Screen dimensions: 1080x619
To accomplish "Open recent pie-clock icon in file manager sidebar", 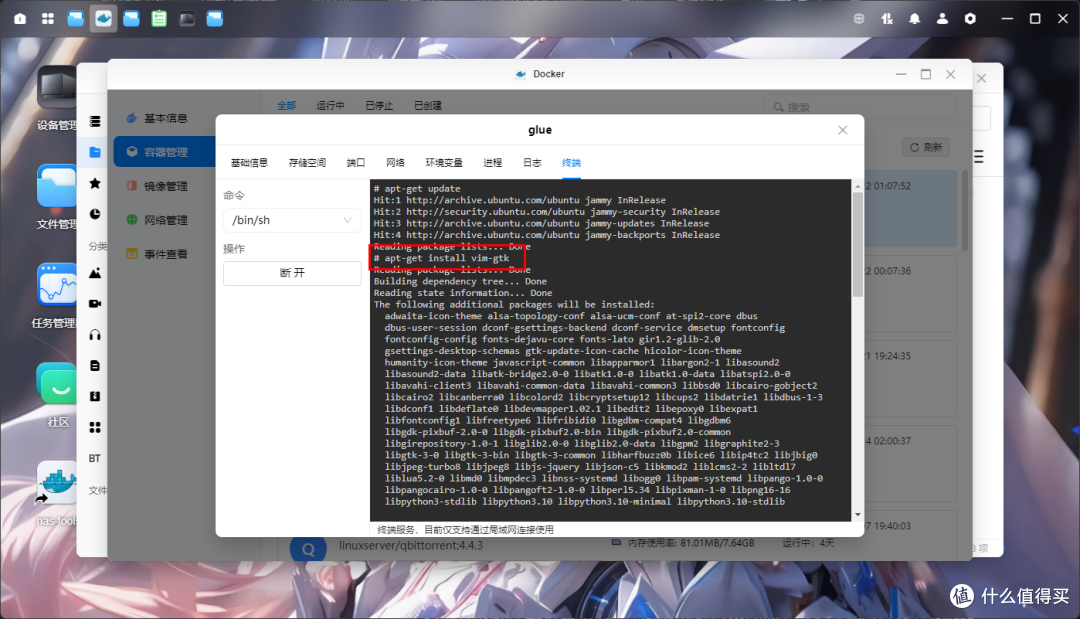I will [x=95, y=214].
